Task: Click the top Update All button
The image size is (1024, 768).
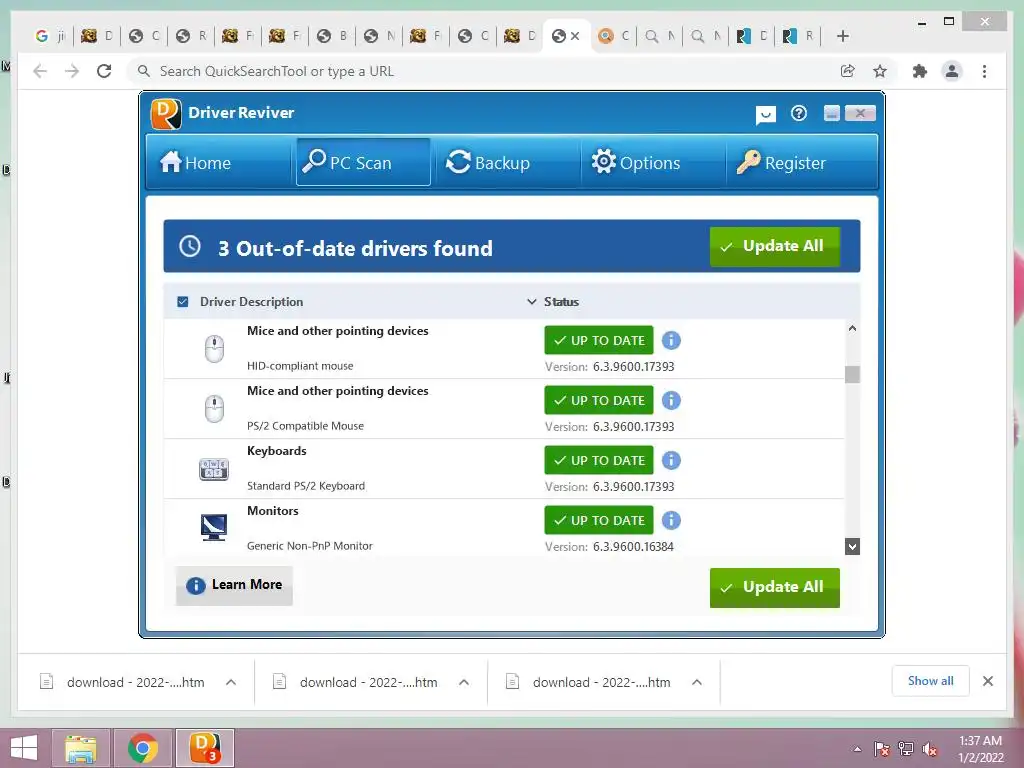Action: 775,246
